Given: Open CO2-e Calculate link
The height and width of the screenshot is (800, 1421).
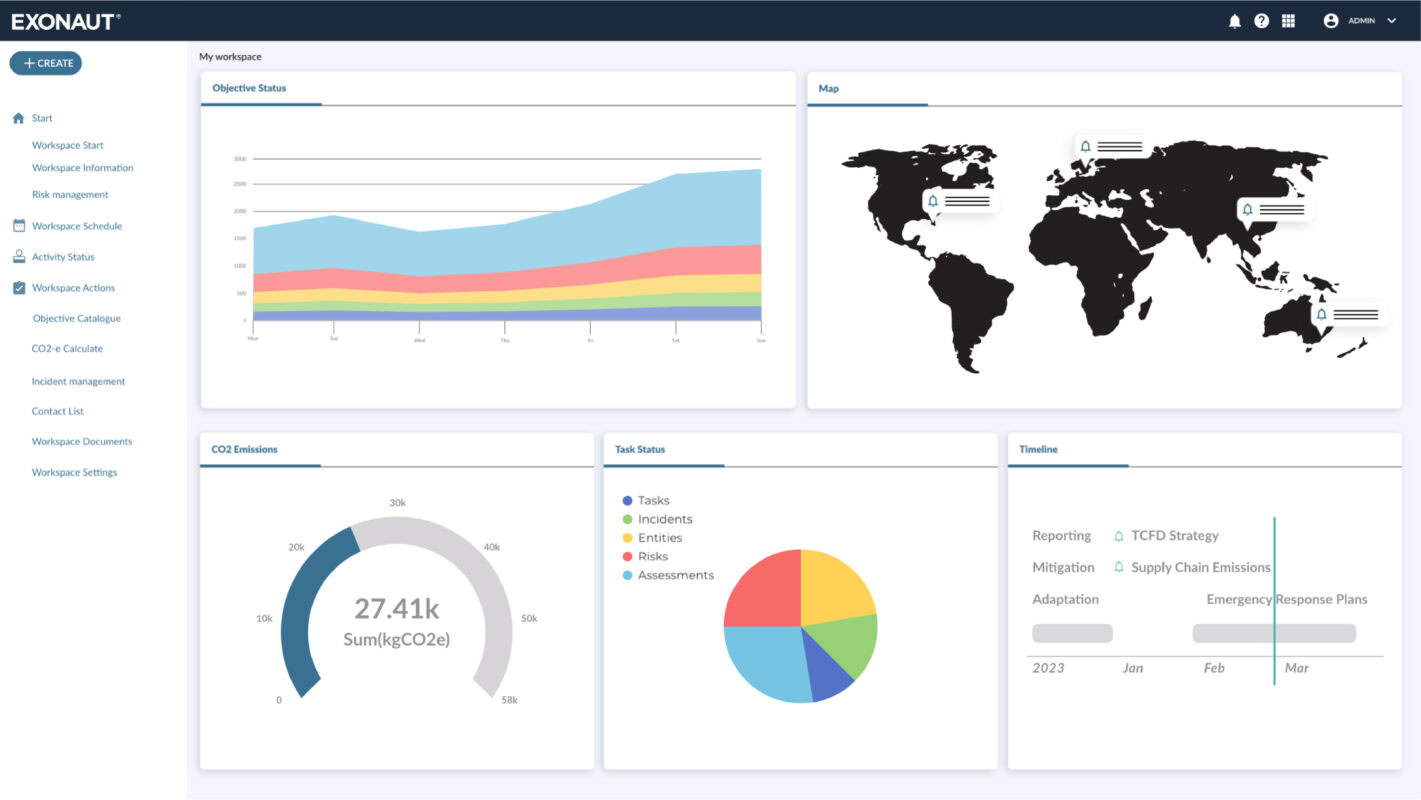Looking at the screenshot, I should (68, 349).
